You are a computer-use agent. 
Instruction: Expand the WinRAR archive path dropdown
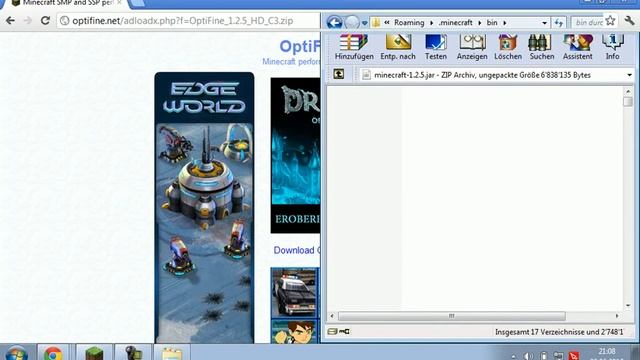coord(629,75)
